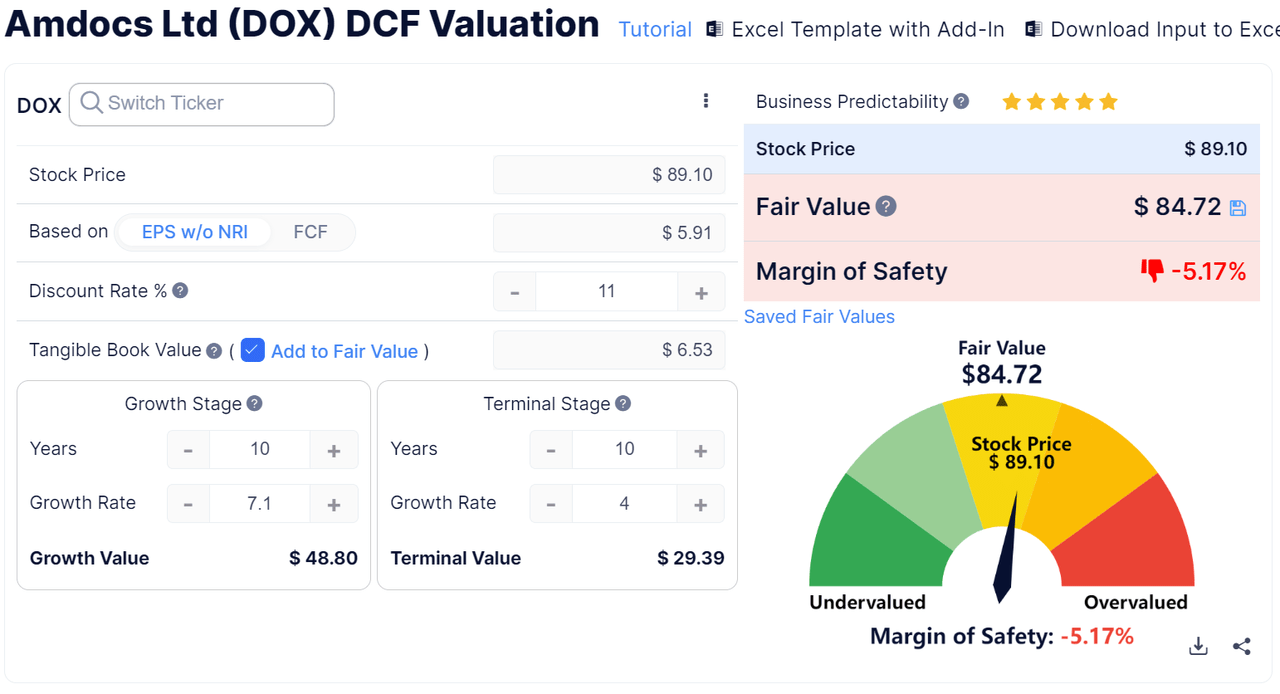View Saved Fair Values
The height and width of the screenshot is (694, 1280).
[x=819, y=316]
